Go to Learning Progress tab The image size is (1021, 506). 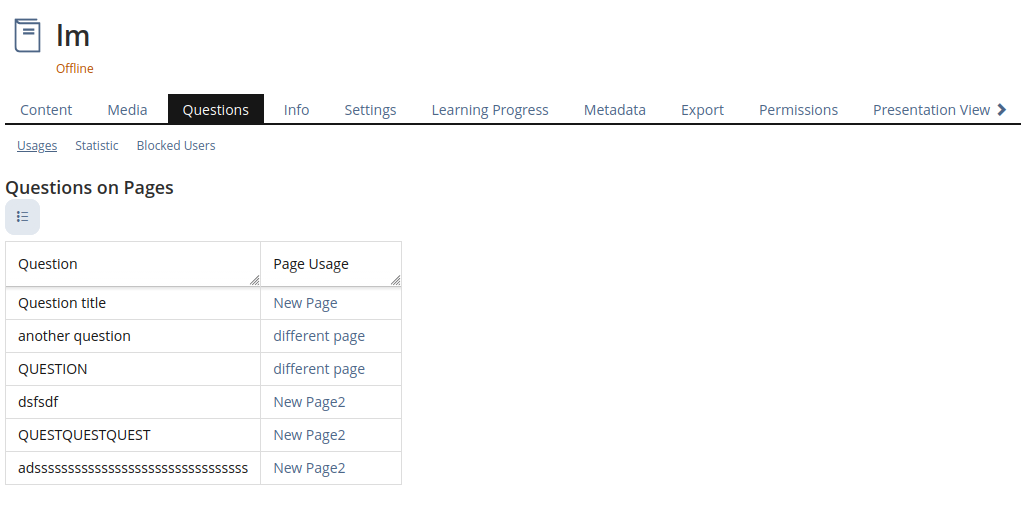coord(490,110)
